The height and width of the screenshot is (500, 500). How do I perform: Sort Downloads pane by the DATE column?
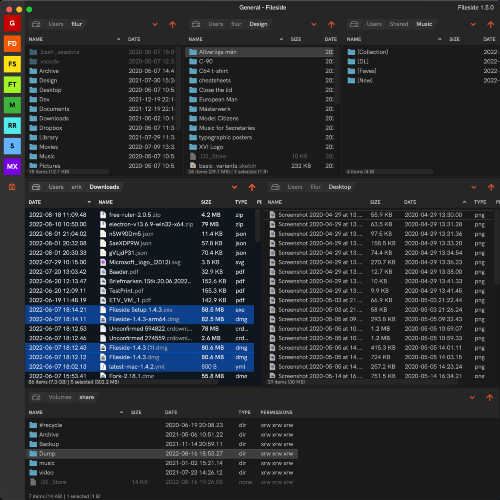point(35,202)
